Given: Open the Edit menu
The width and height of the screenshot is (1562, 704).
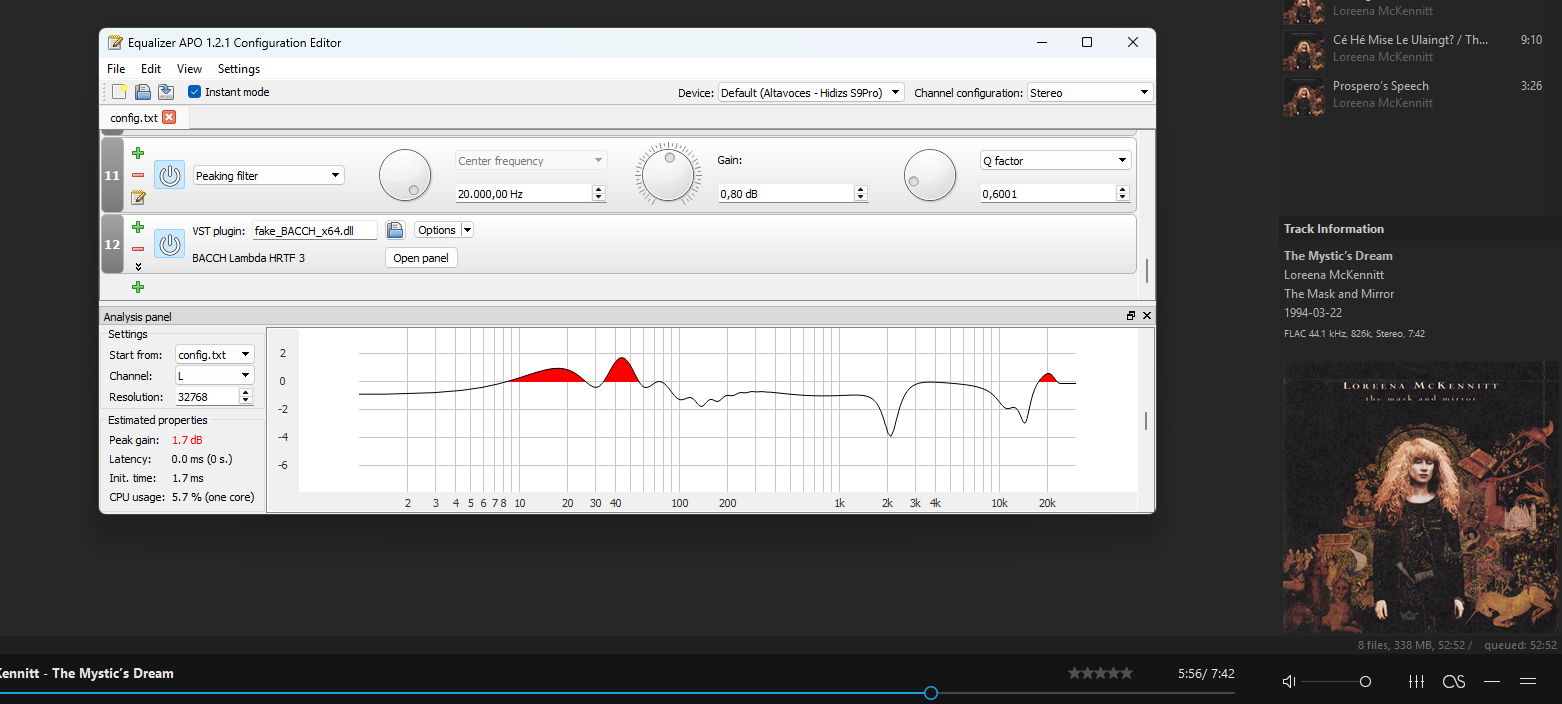Looking at the screenshot, I should pyautogui.click(x=151, y=69).
